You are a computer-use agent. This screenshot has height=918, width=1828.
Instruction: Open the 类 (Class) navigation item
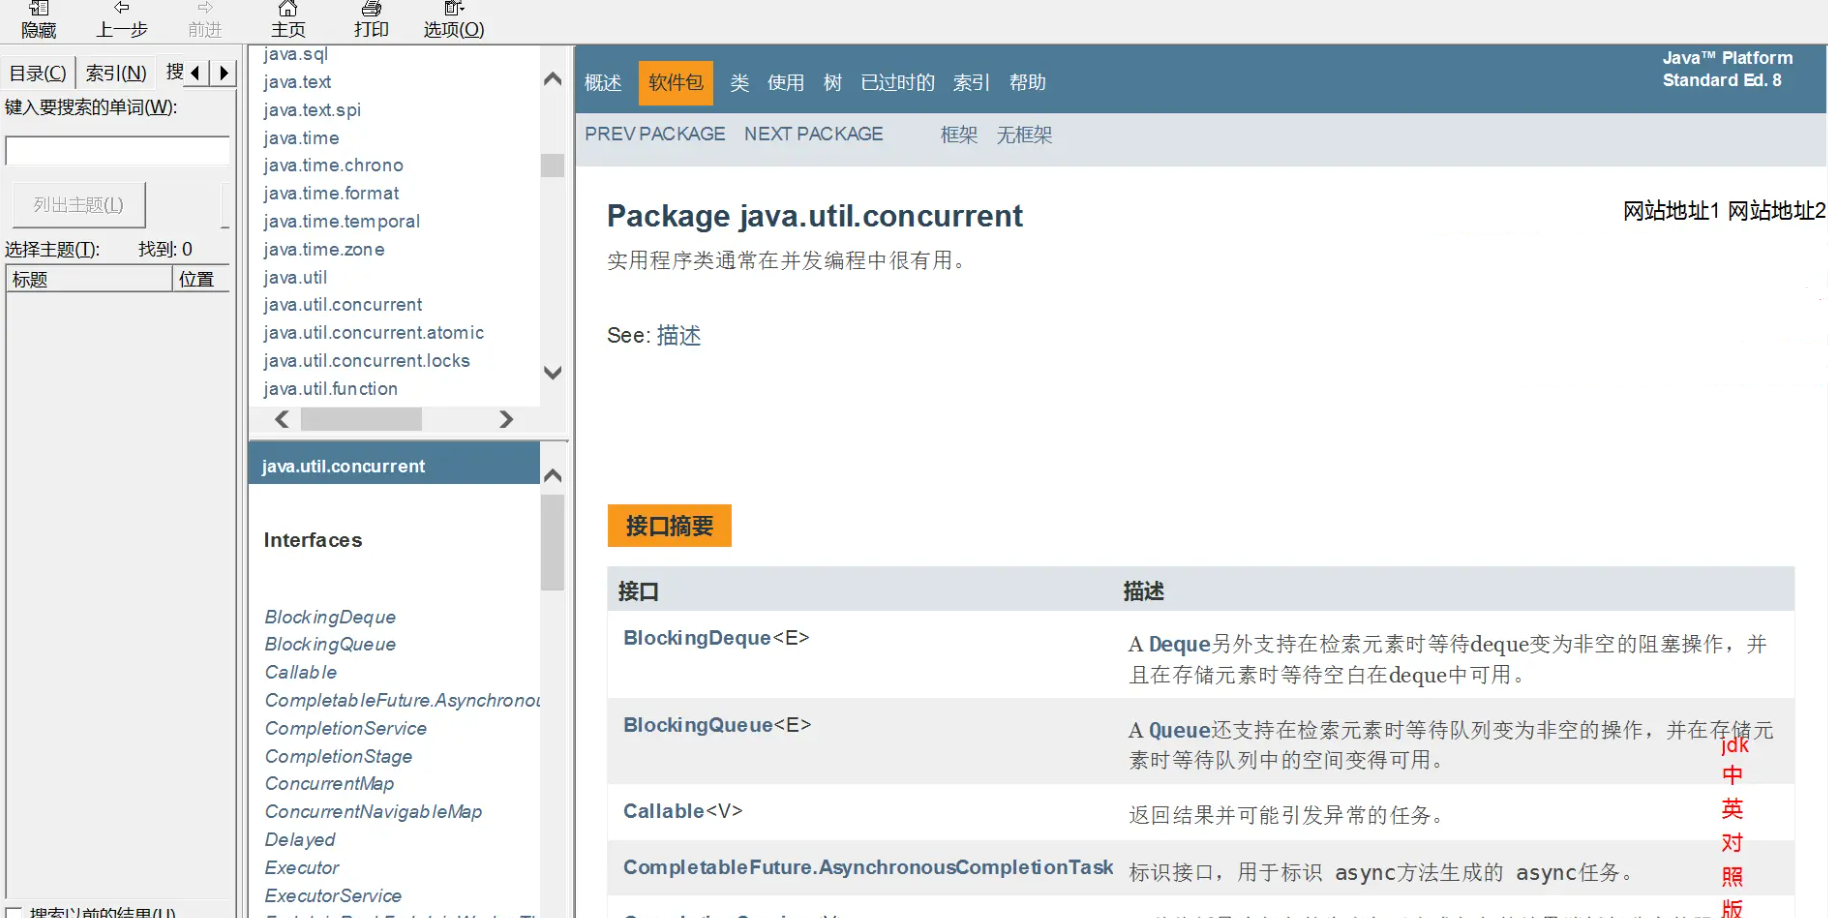[740, 82]
